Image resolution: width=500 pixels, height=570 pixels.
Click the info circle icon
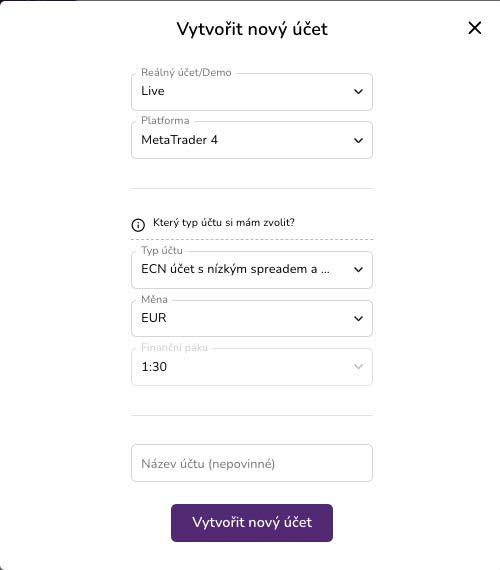pos(138,225)
